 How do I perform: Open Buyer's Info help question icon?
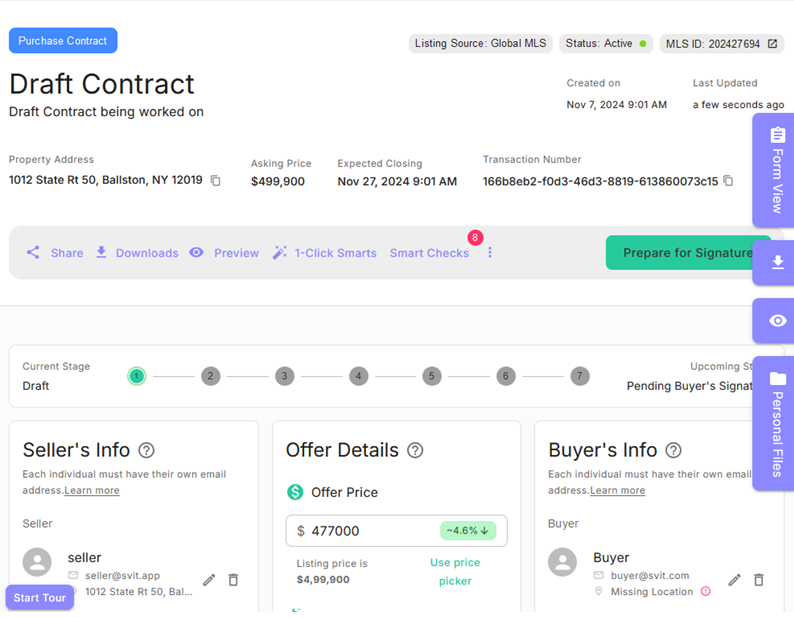pyautogui.click(x=673, y=450)
